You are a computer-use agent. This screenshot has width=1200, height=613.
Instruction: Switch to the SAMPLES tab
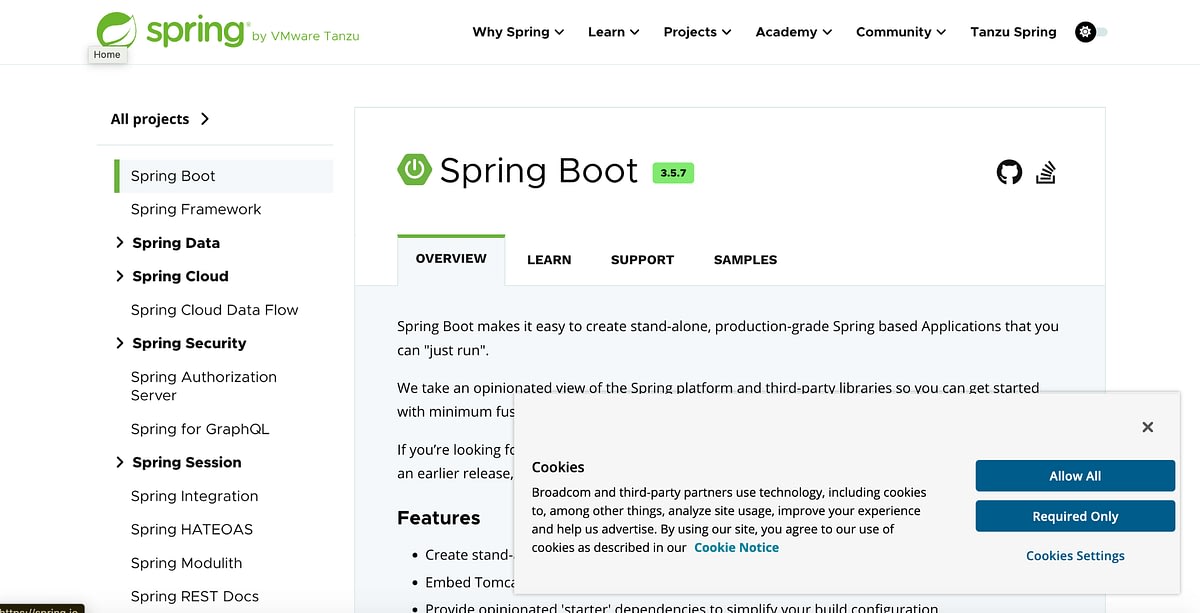pyautogui.click(x=745, y=260)
